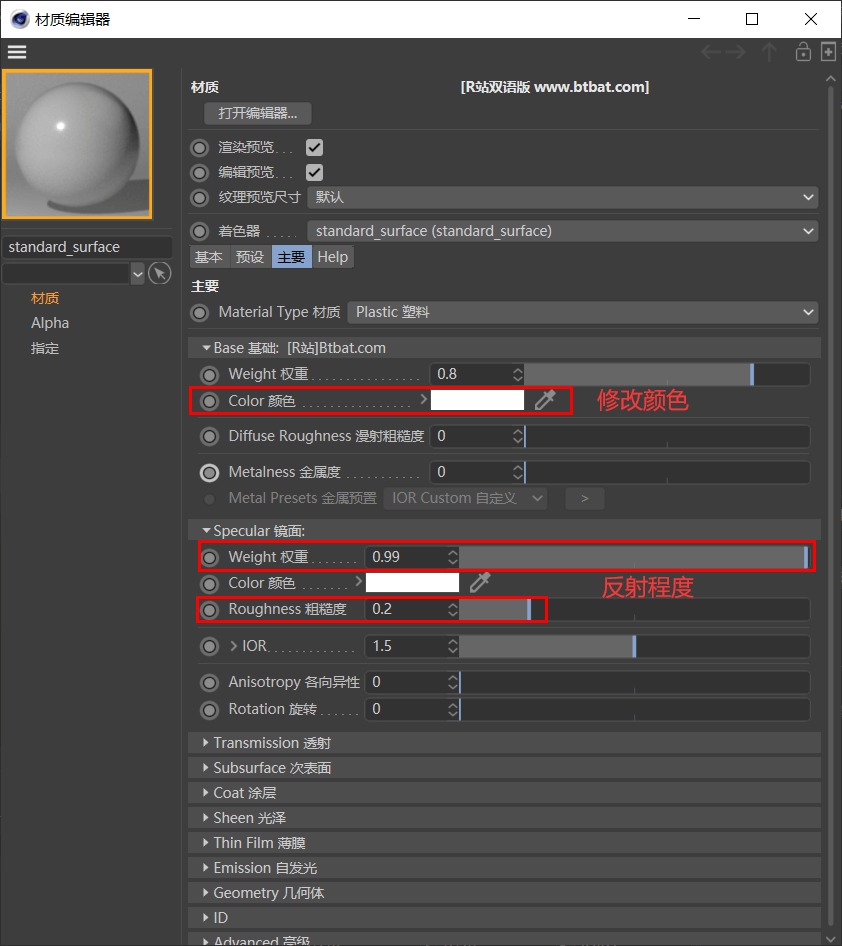The height and width of the screenshot is (946, 842).
Task: Click the Anisotropy animation dot
Action: (209, 683)
